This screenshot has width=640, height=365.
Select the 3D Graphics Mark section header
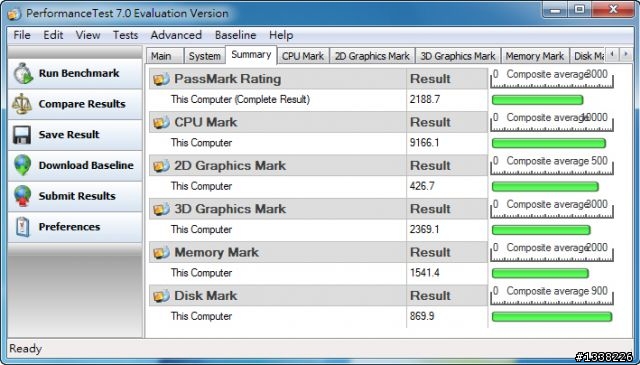318,209
